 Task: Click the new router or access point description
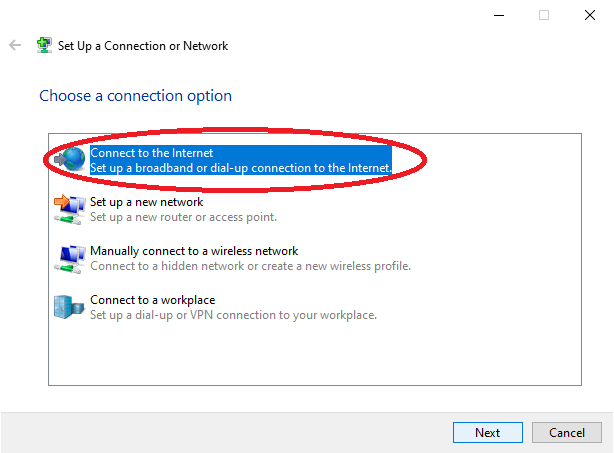pyautogui.click(x=183, y=217)
